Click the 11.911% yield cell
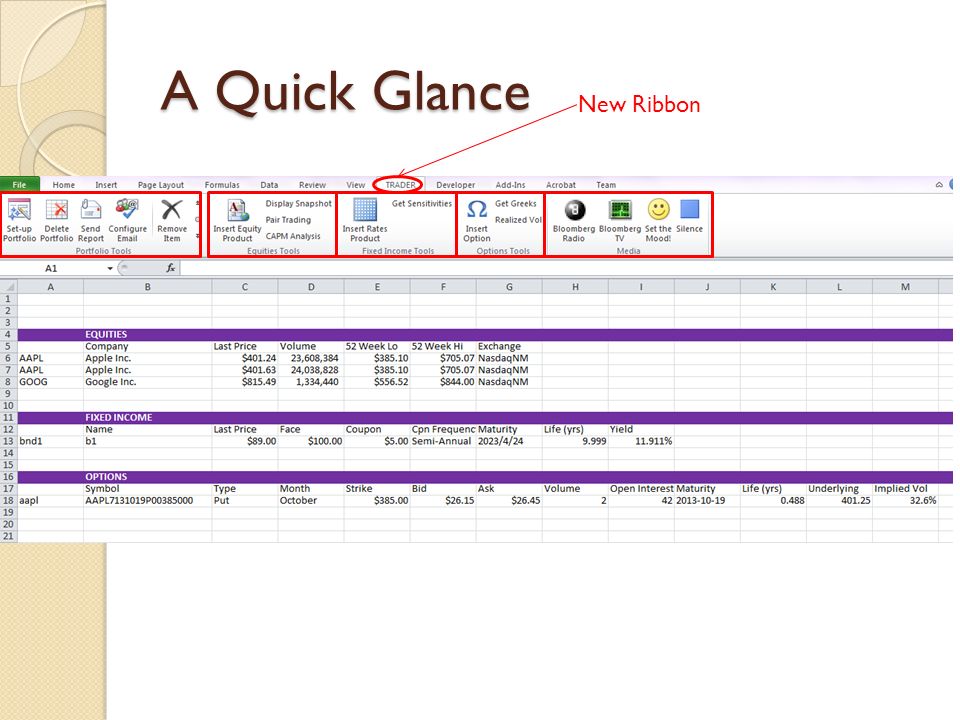This screenshot has height=720, width=960. click(x=642, y=441)
